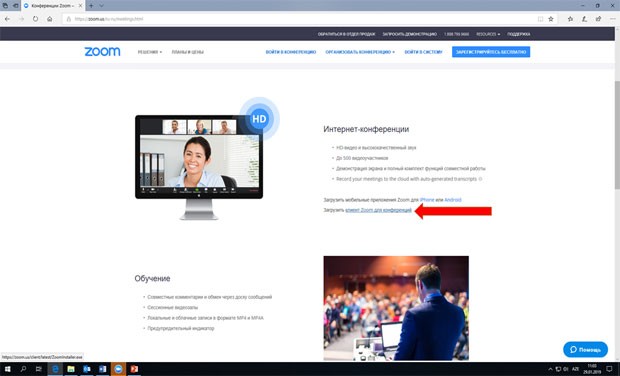Refresh the page with the reload icon
The height and width of the screenshot is (376, 620).
pyautogui.click(x=36, y=19)
